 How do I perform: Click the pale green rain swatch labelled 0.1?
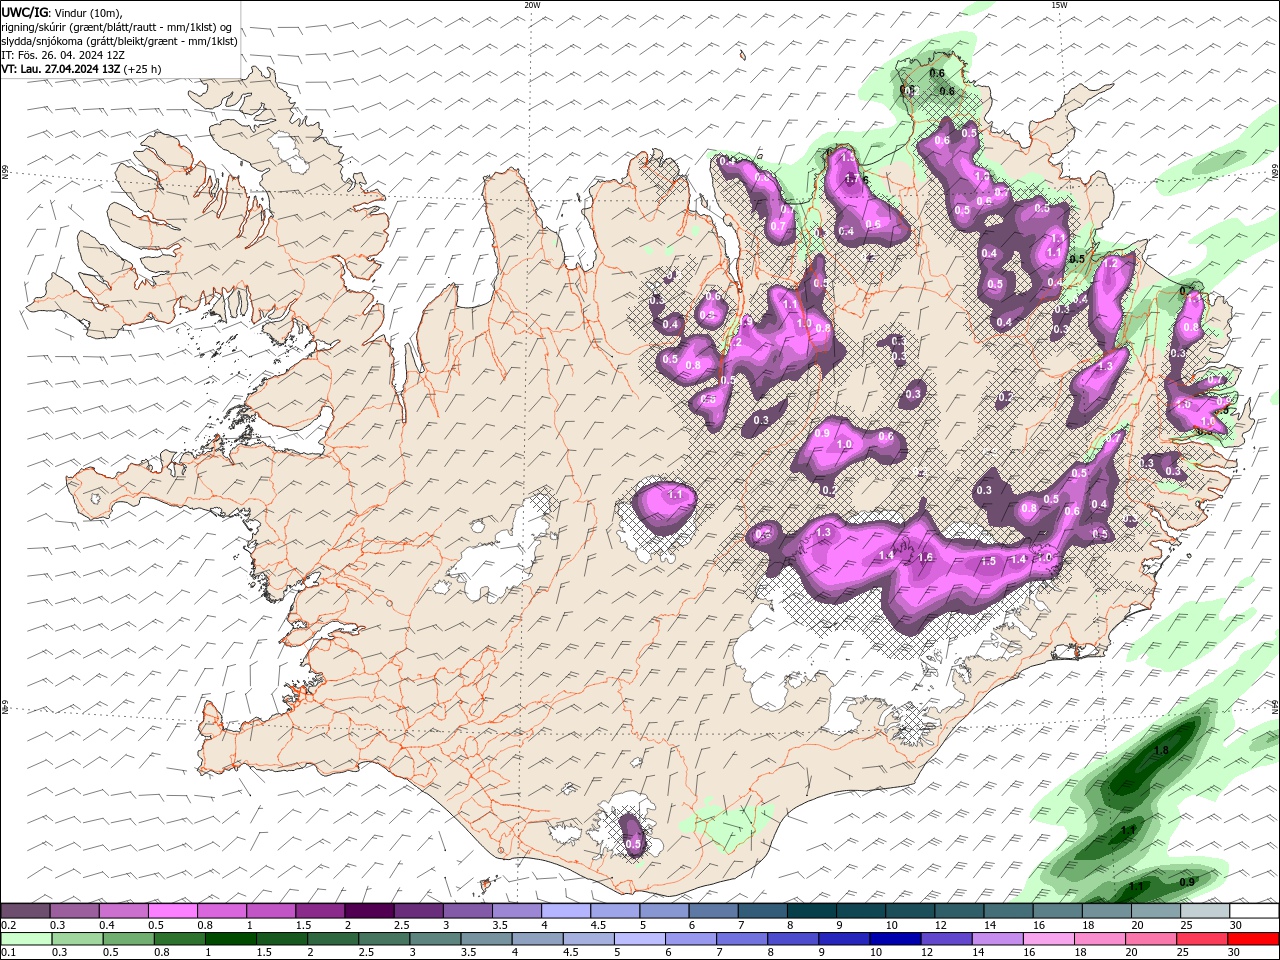25,939
